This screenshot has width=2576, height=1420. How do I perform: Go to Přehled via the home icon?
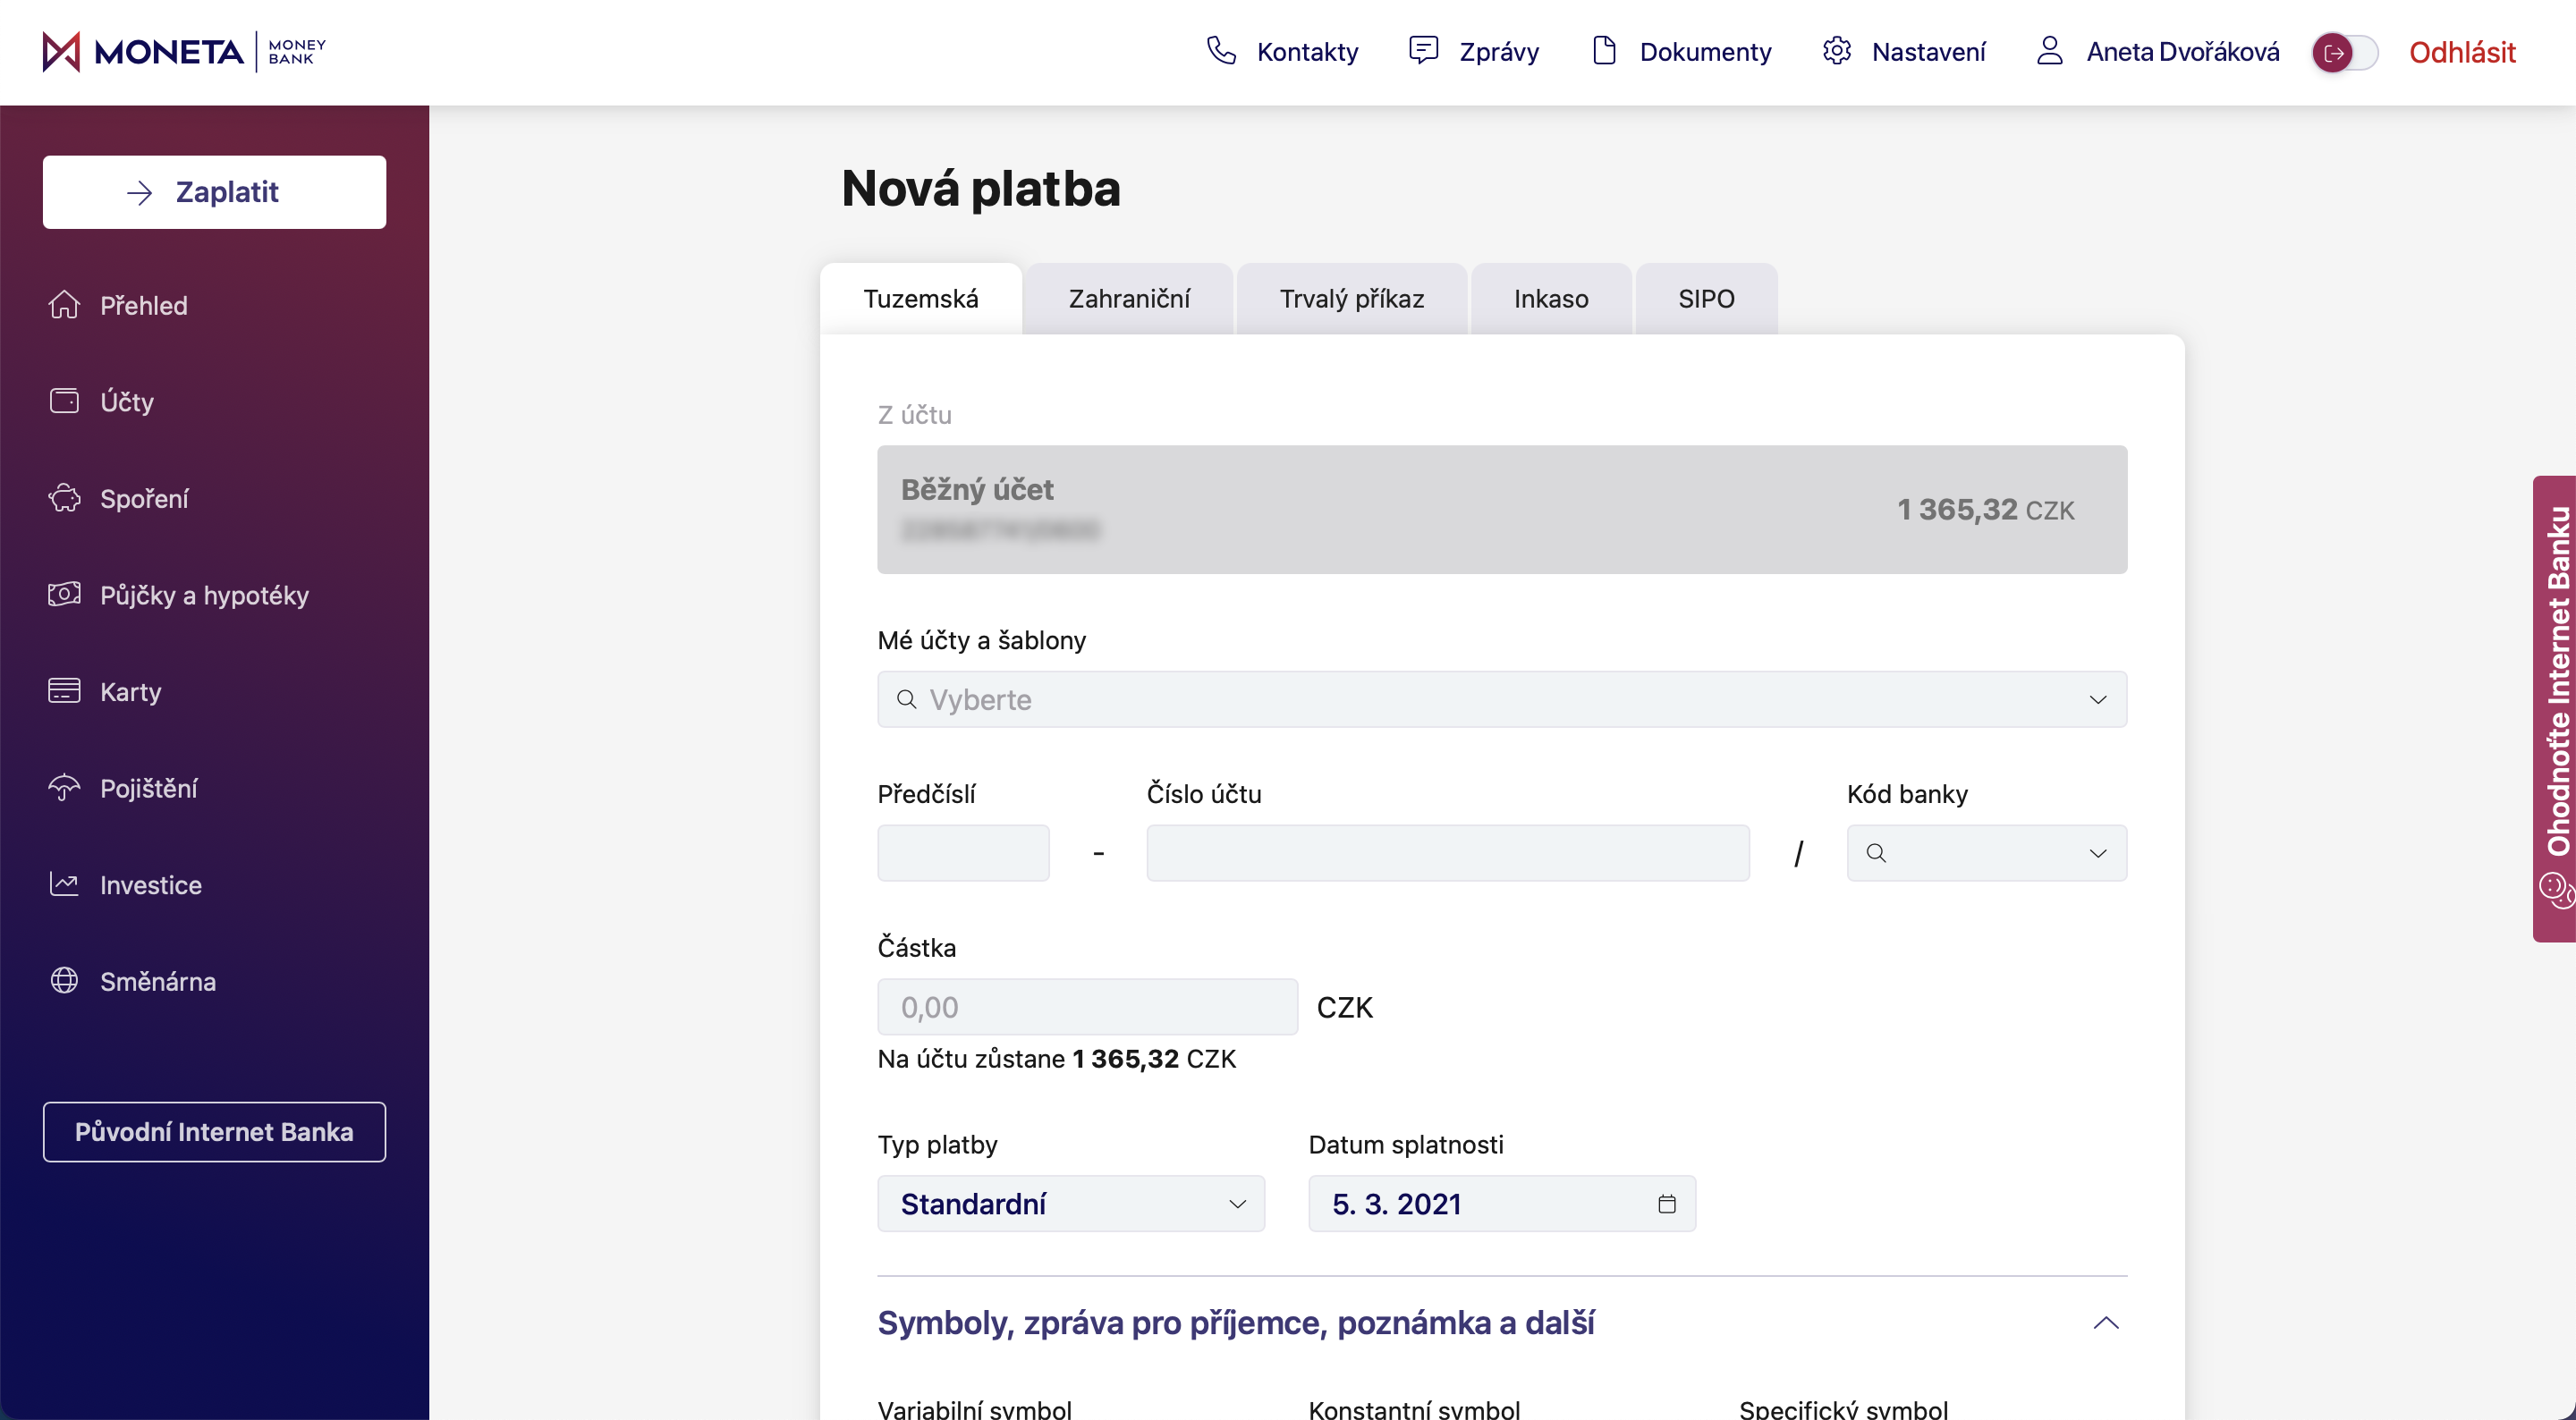[x=64, y=305]
